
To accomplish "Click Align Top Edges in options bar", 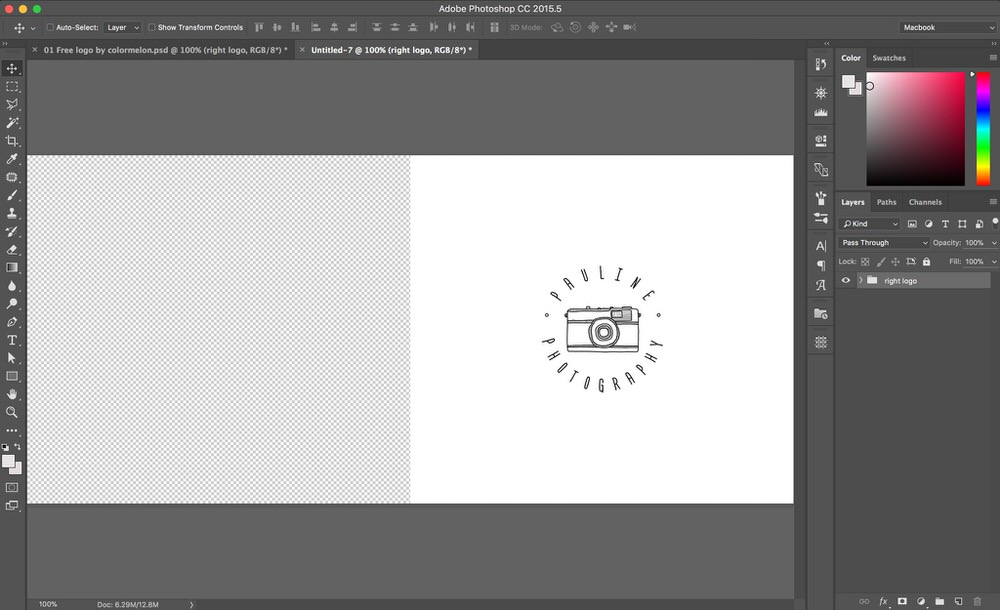I will (x=259, y=27).
